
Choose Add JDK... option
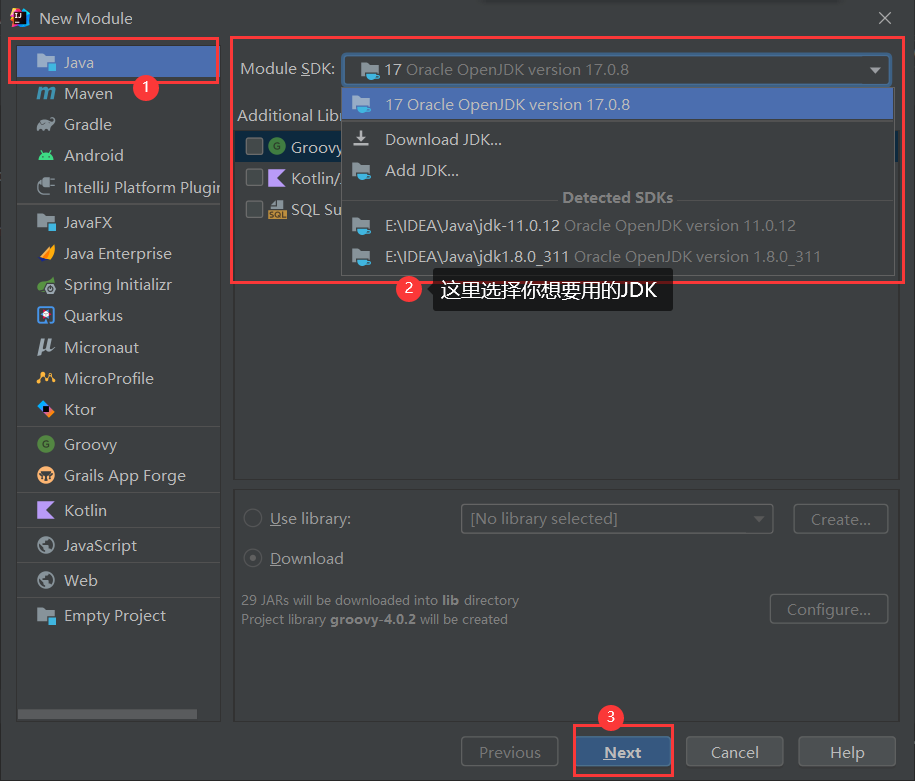click(617, 170)
